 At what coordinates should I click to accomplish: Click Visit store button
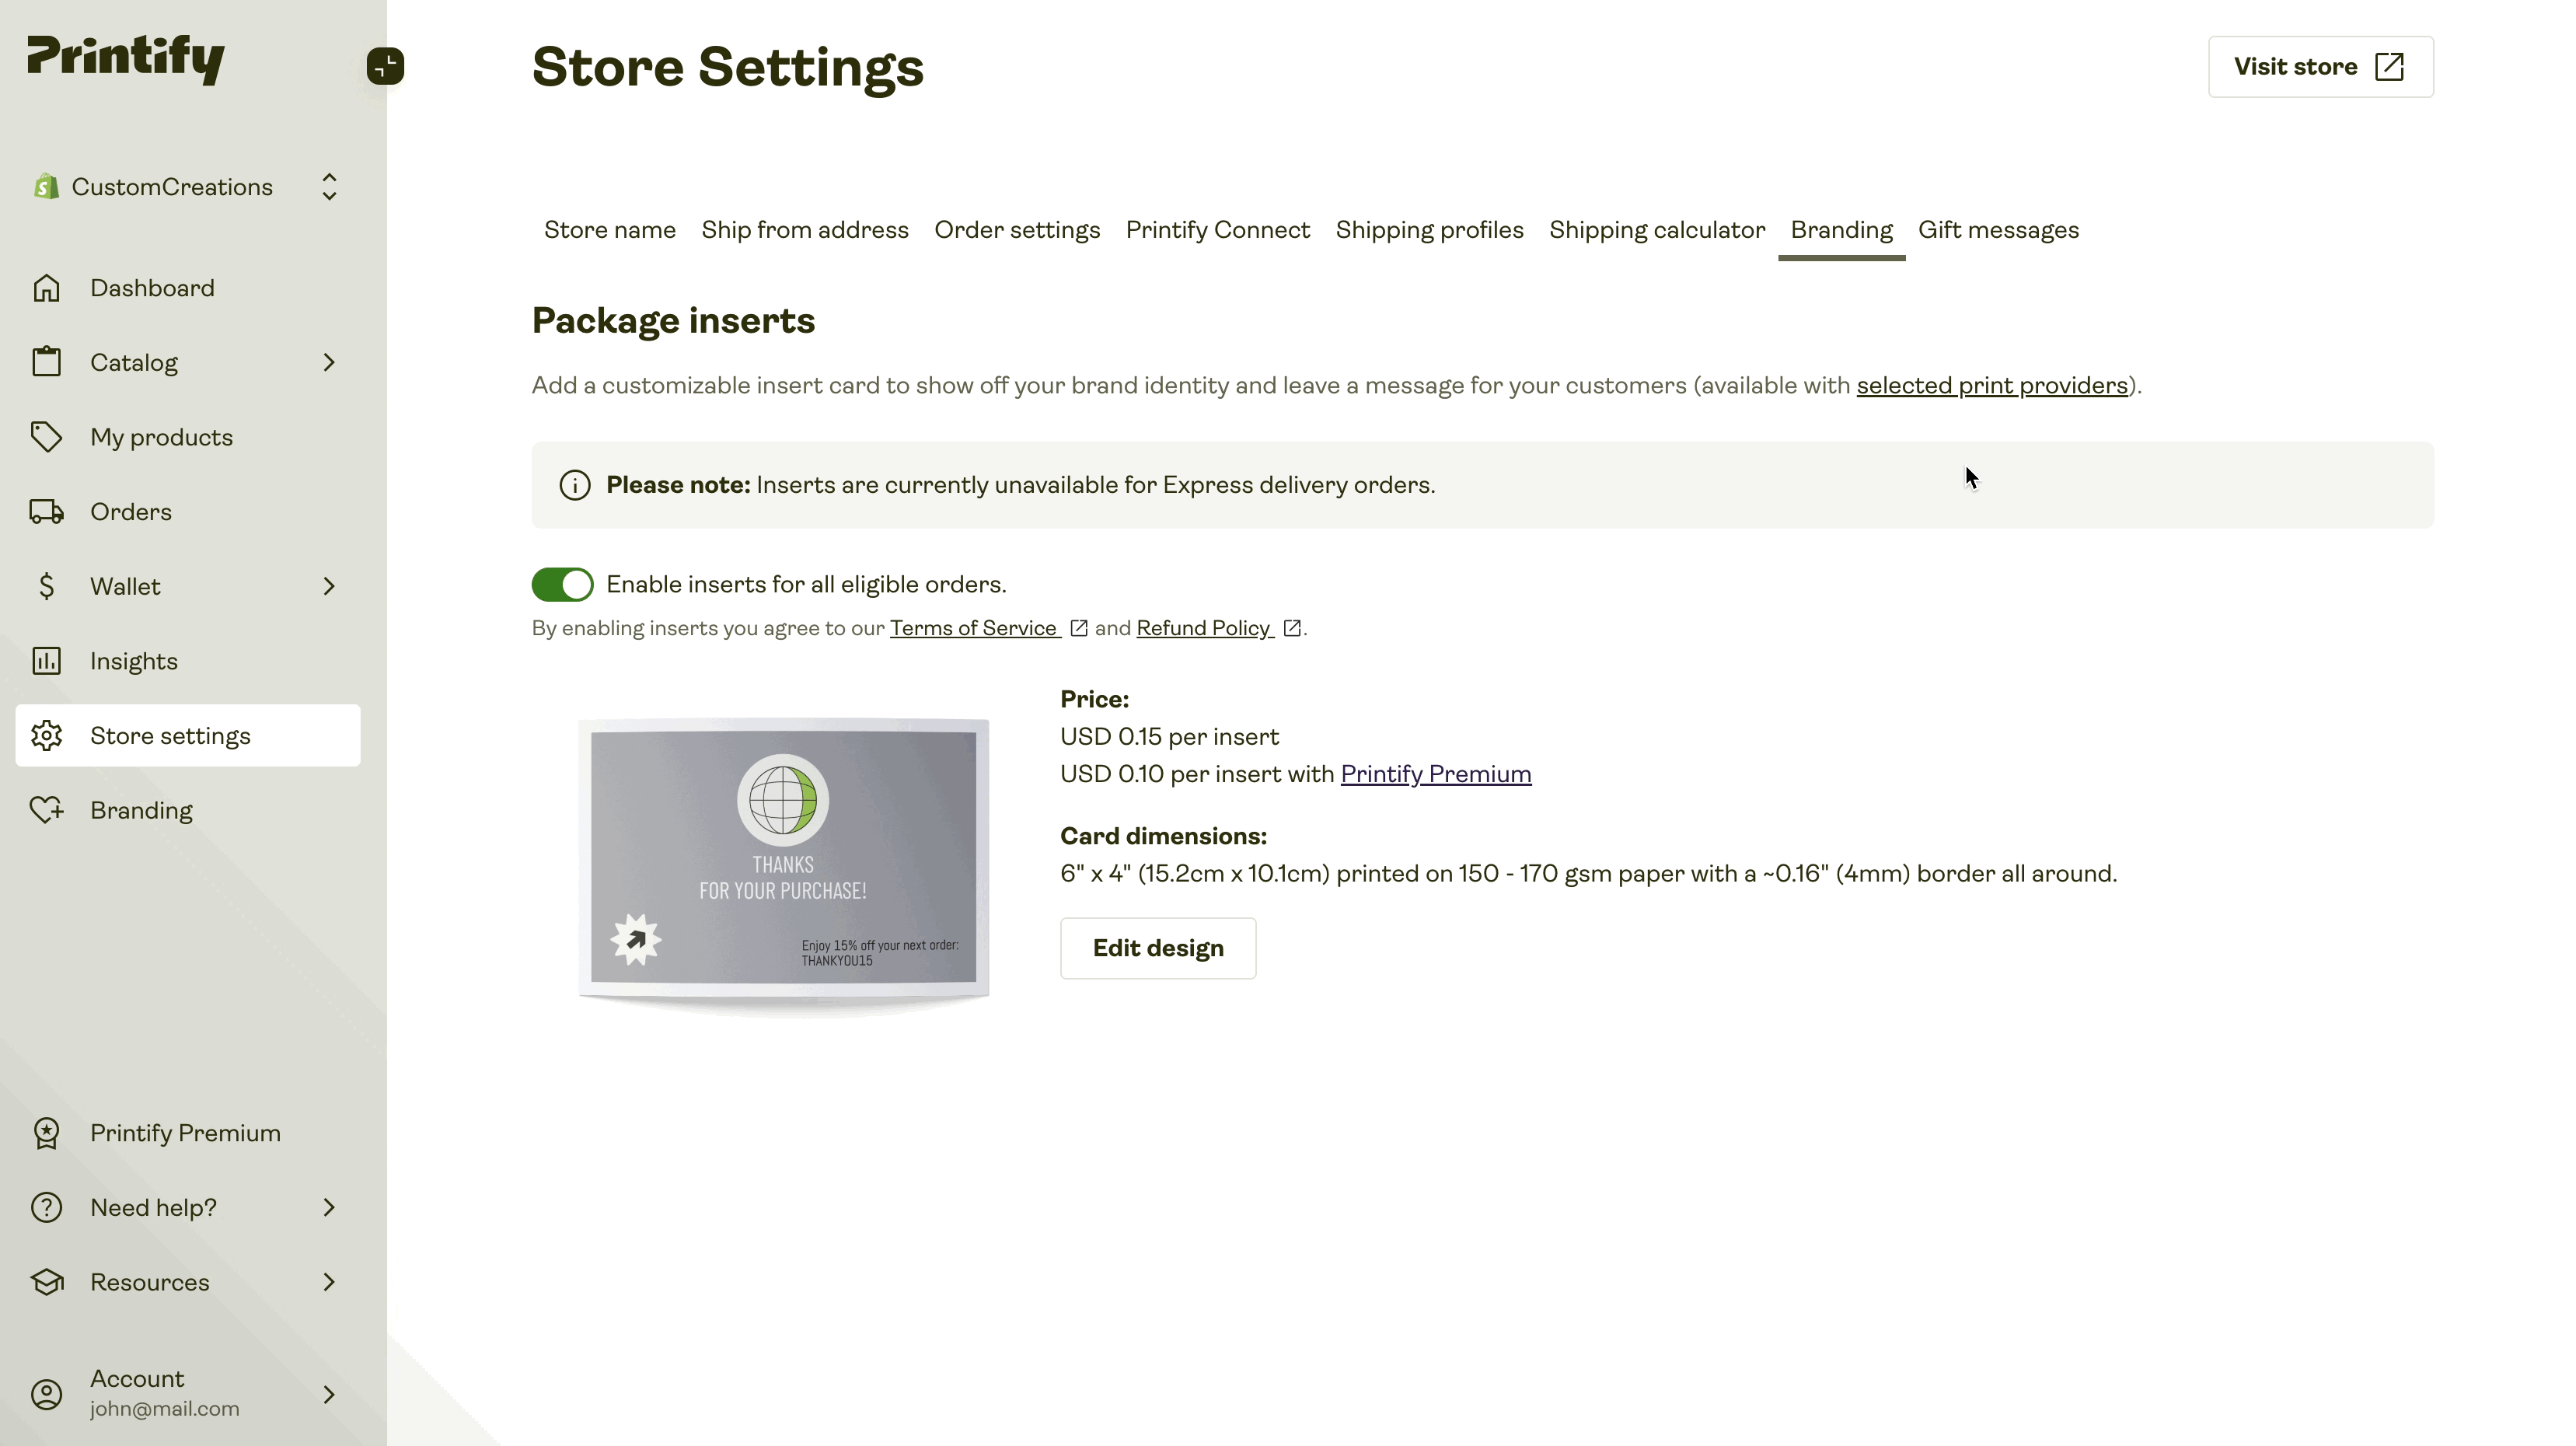(x=2319, y=65)
